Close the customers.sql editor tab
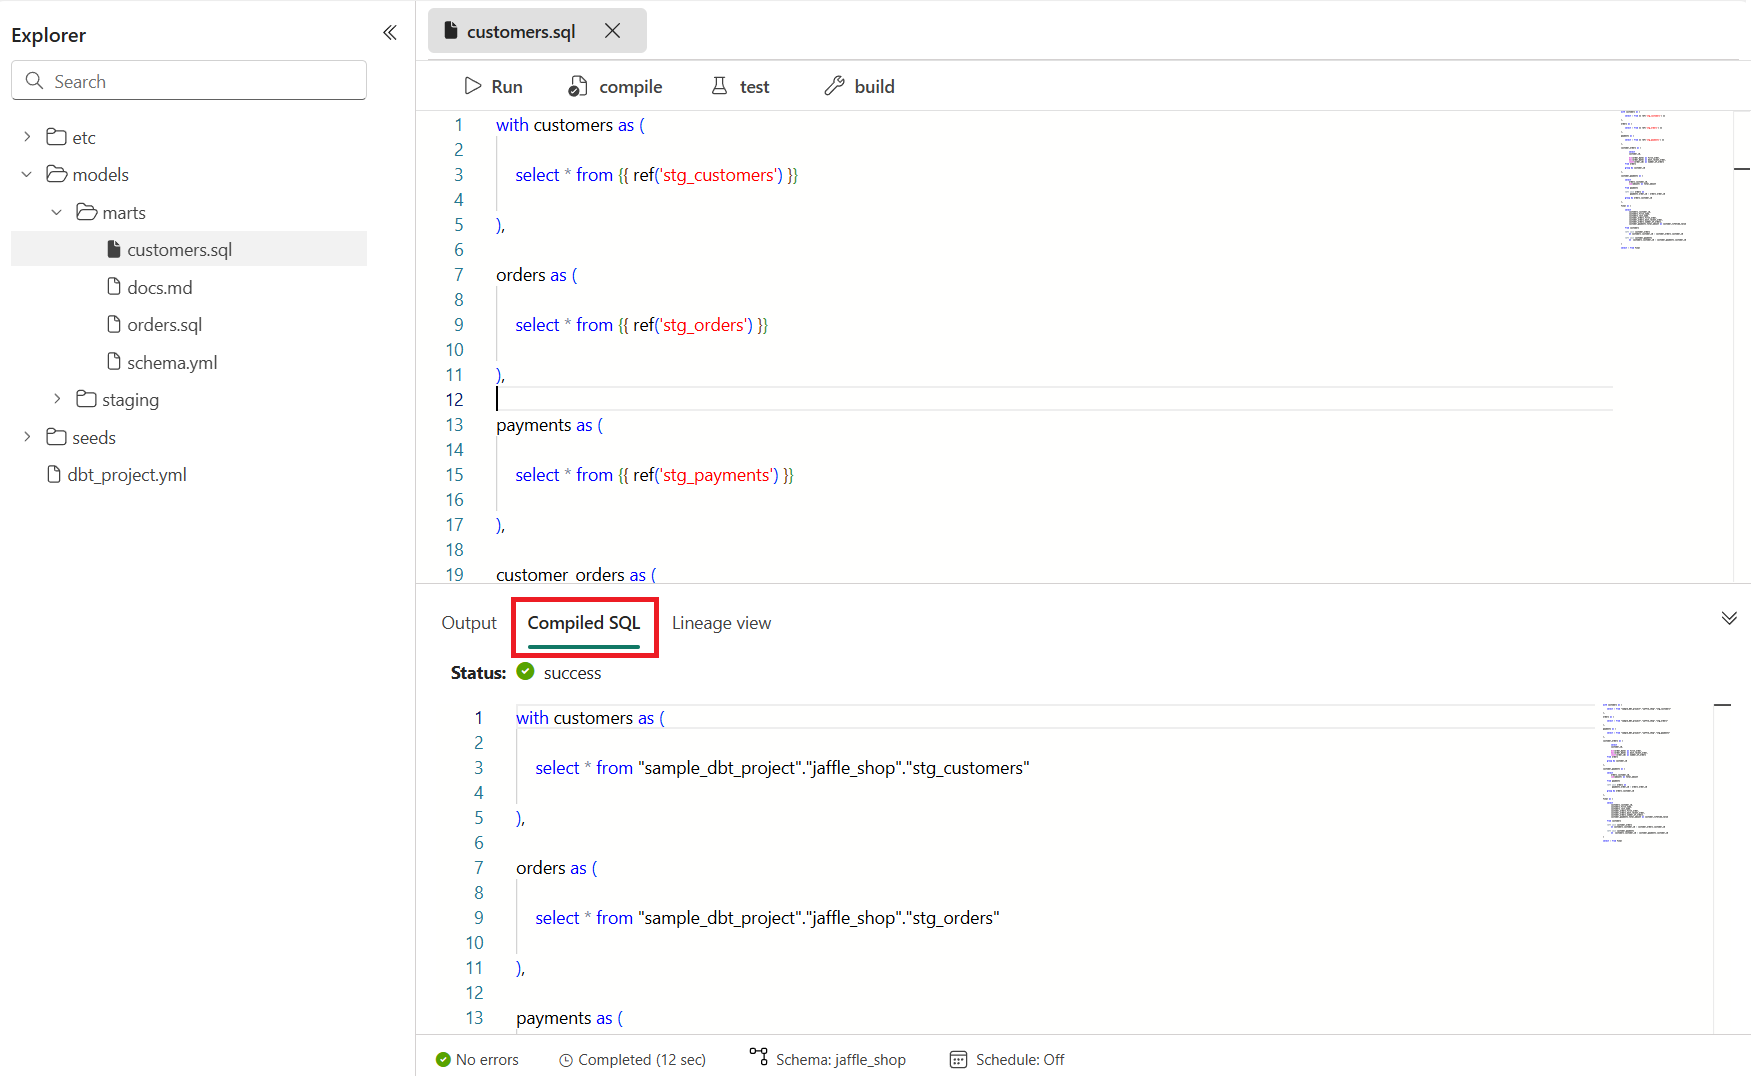Viewport: 1752px width, 1076px height. coord(612,31)
